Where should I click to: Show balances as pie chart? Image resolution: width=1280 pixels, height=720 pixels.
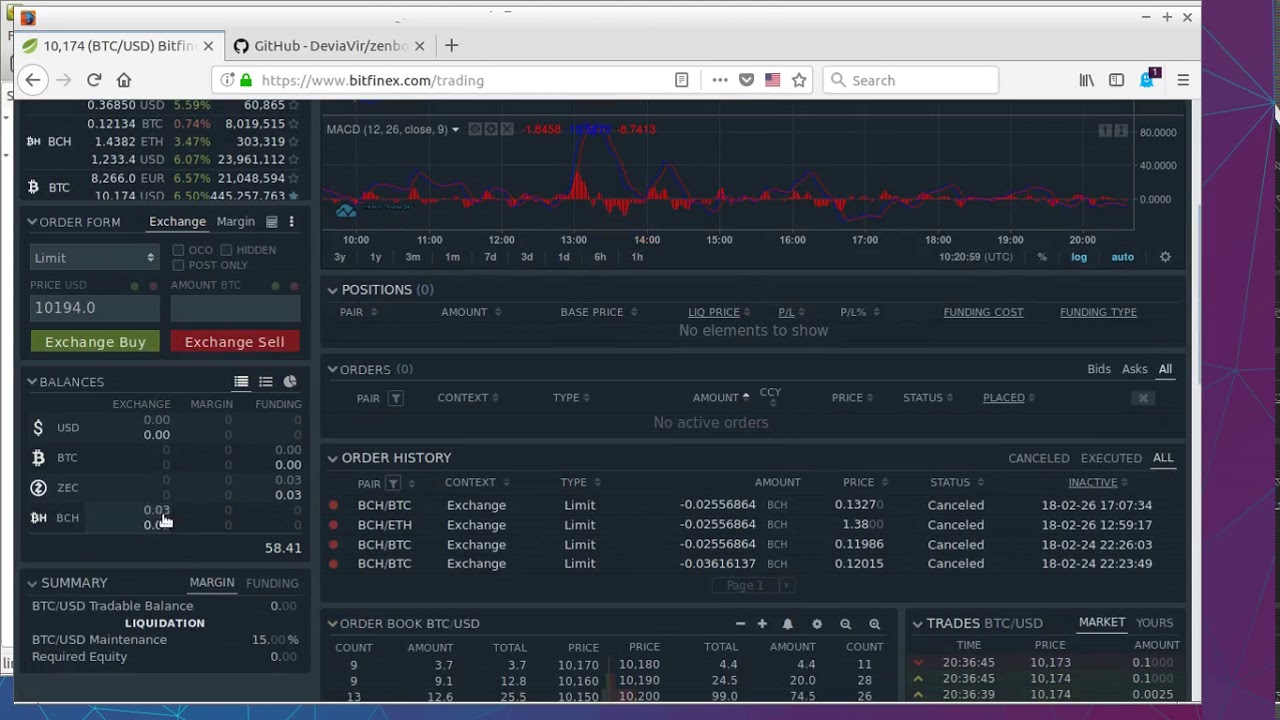click(x=290, y=381)
